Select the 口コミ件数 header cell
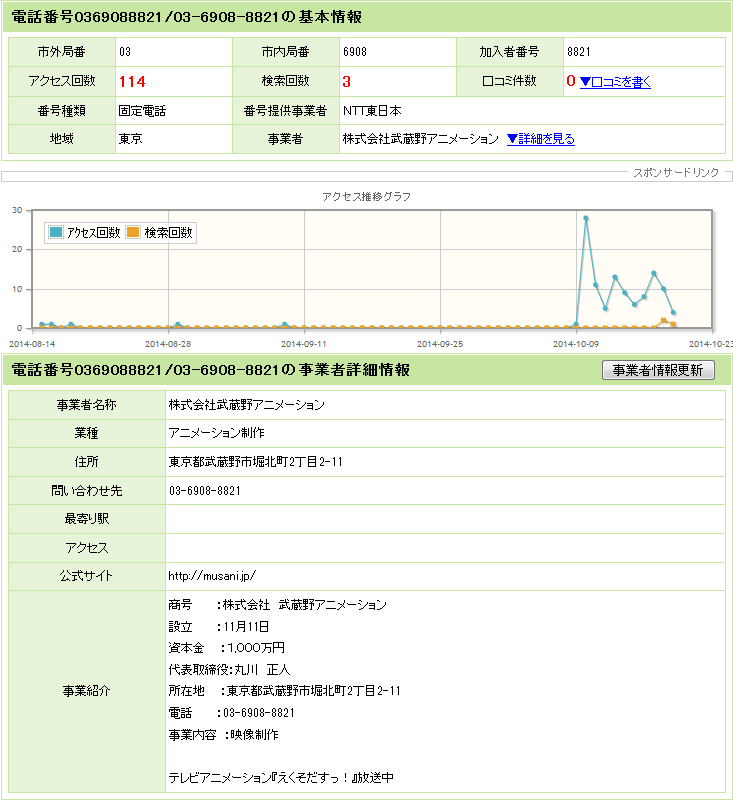 [x=510, y=81]
